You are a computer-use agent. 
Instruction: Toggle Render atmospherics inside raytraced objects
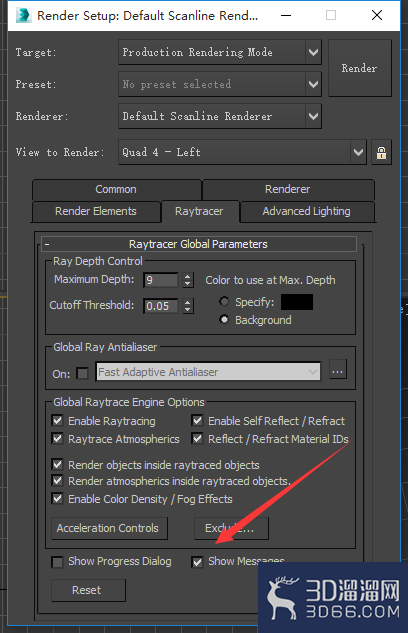tap(57, 481)
